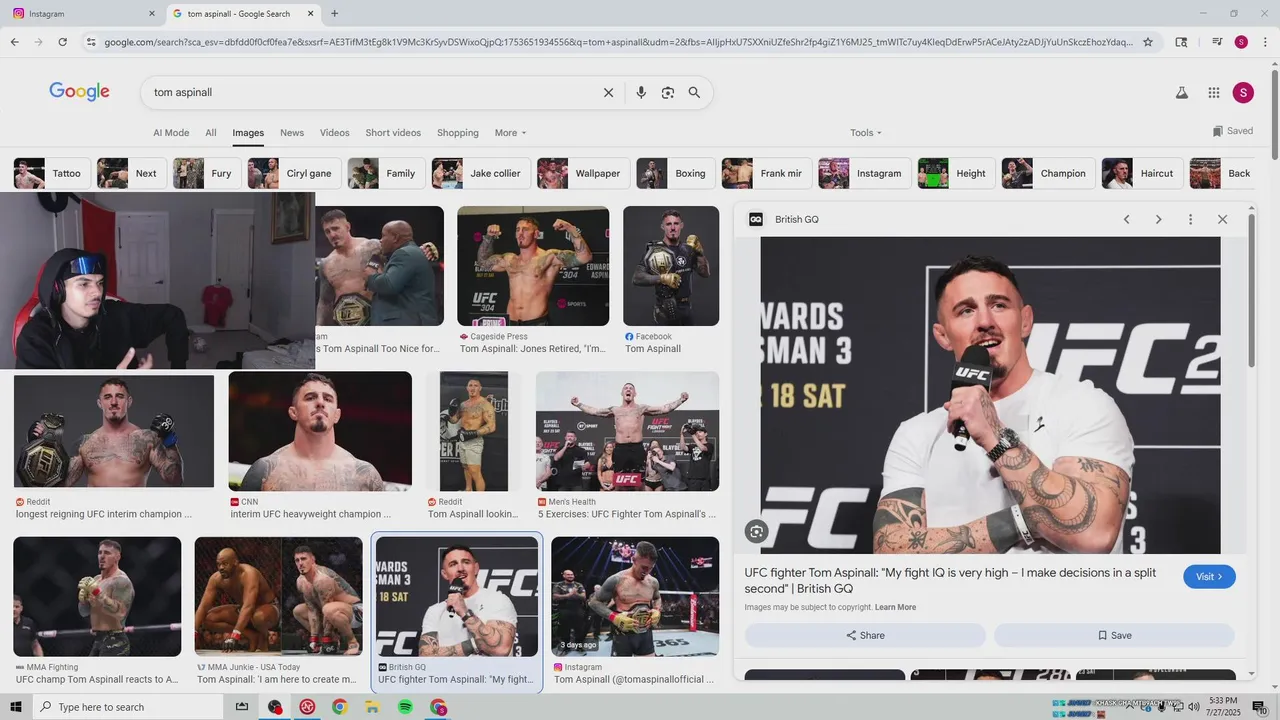Open the volume control in system tray

(1193, 707)
